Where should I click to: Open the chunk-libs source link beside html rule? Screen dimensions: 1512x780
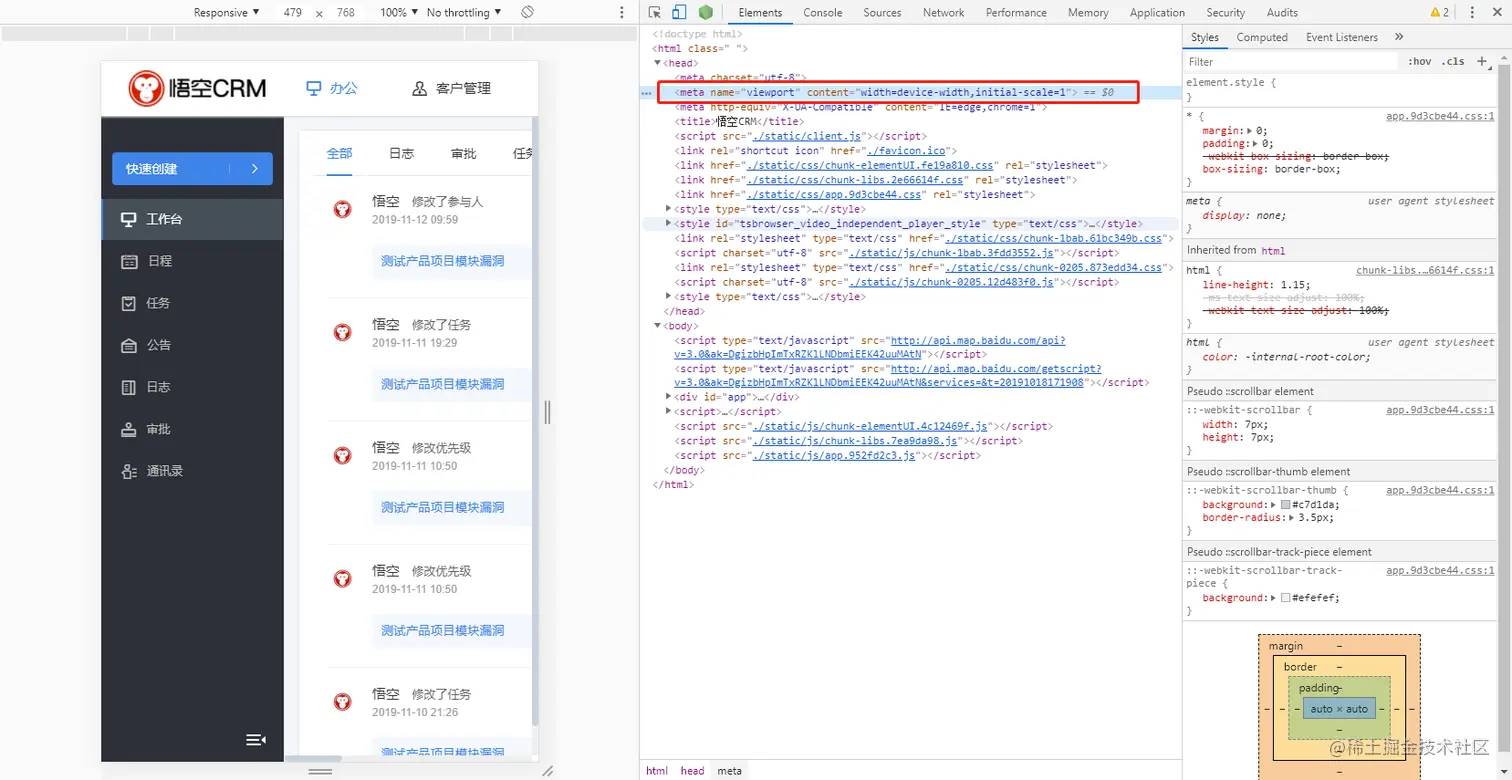point(1425,270)
